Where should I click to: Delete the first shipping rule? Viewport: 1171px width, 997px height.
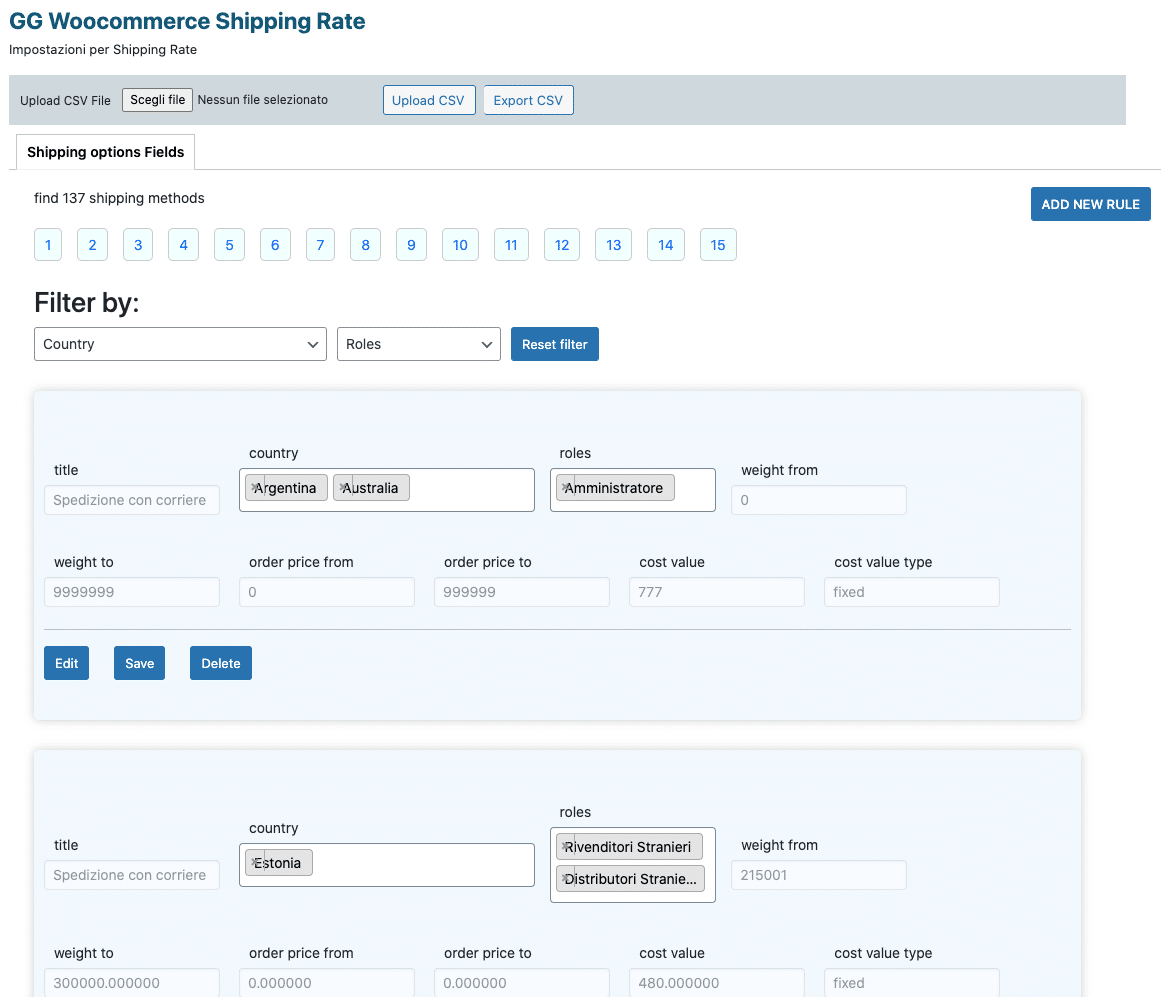pyautogui.click(x=220, y=663)
